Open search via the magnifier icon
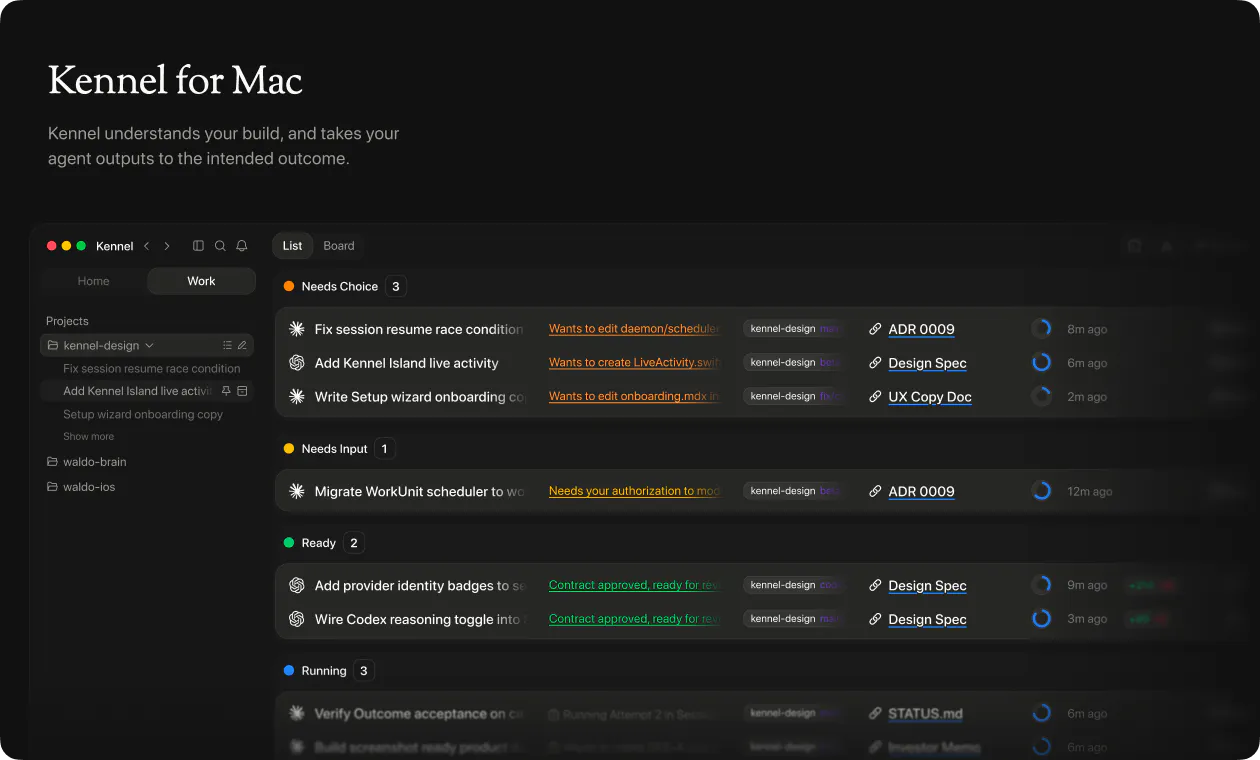This screenshot has width=1260, height=760. [x=220, y=246]
